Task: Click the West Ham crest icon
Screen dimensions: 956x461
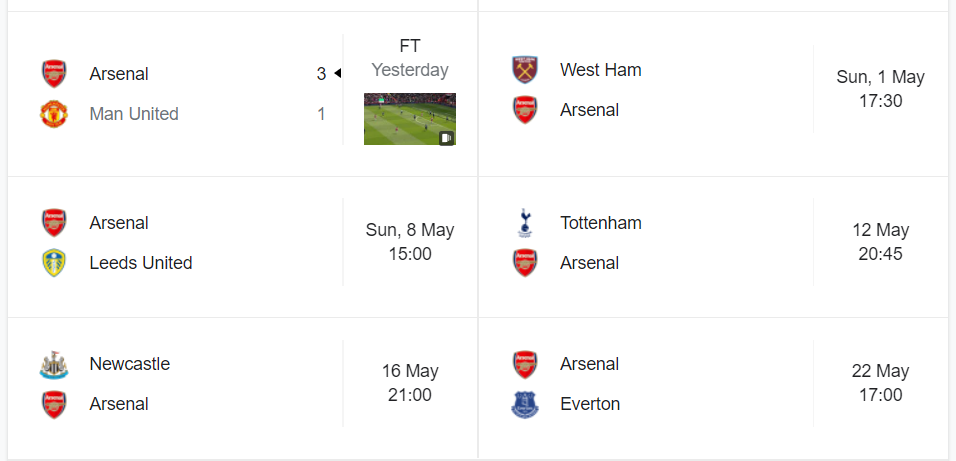Action: 524,70
